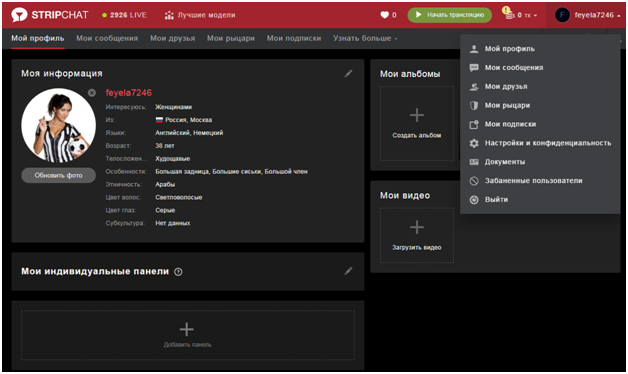Switch to the Мои сообщения tab
This screenshot has width=628, height=374.
pos(107,38)
